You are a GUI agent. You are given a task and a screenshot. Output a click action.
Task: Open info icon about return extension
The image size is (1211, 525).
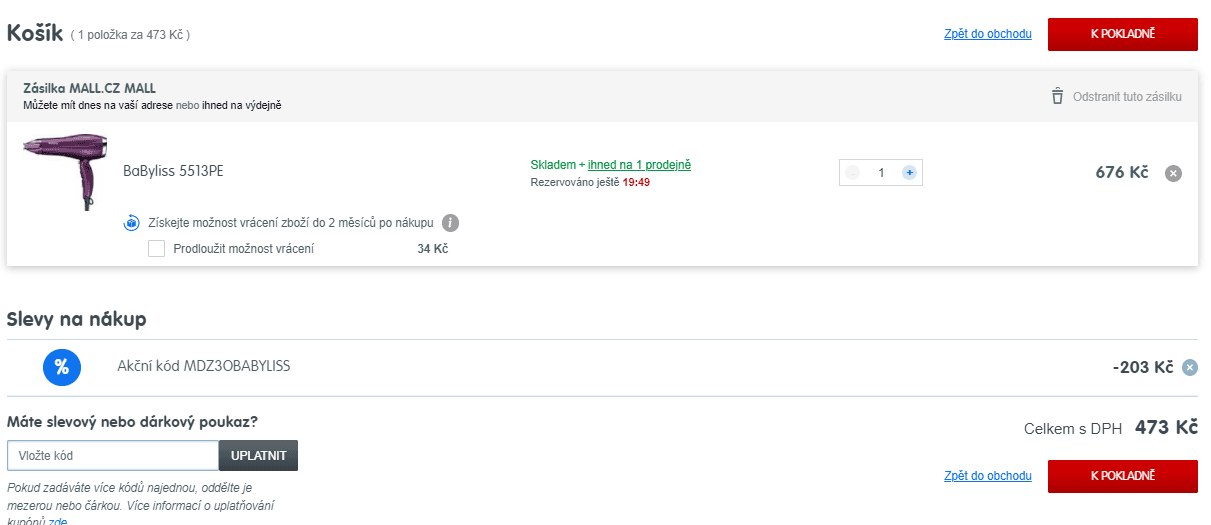[x=451, y=223]
